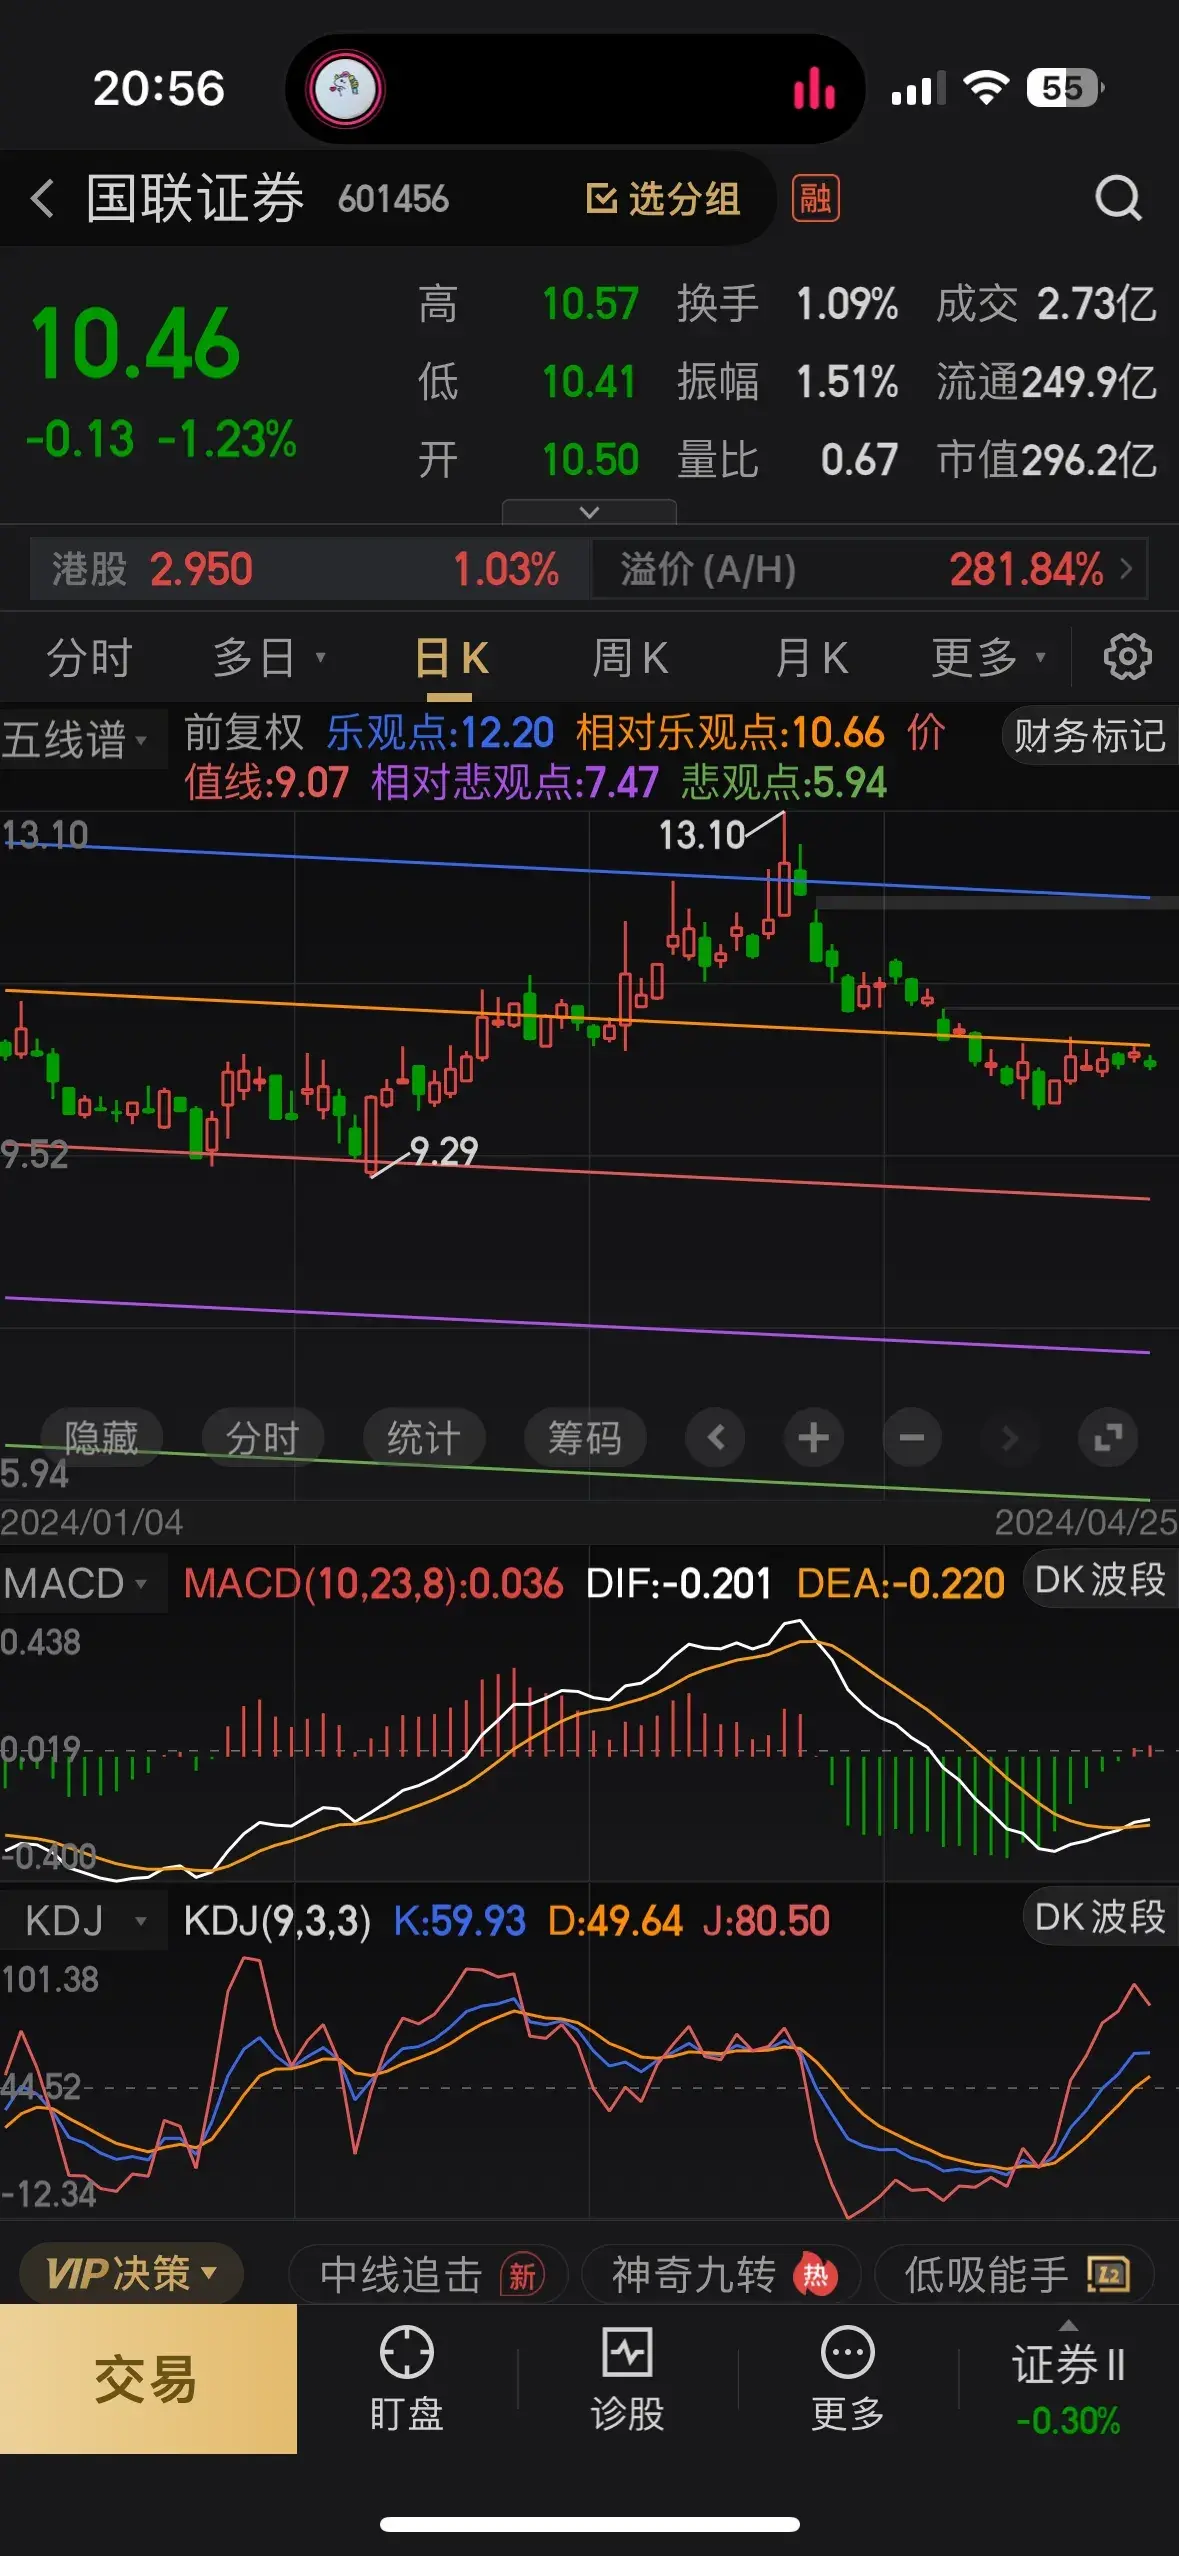Open 更多 bottom bar icon

click(x=848, y=2379)
